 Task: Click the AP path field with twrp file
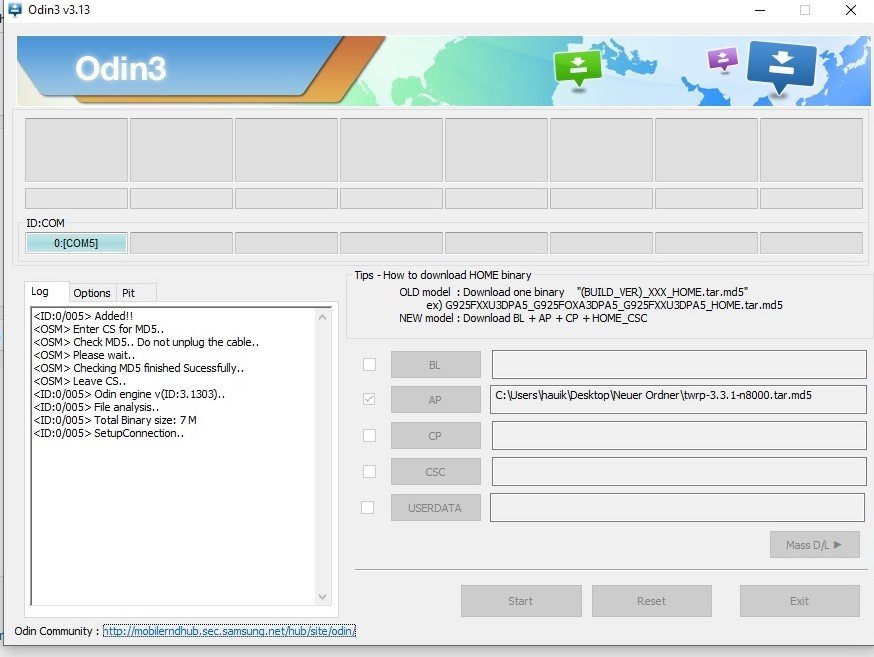(x=678, y=399)
